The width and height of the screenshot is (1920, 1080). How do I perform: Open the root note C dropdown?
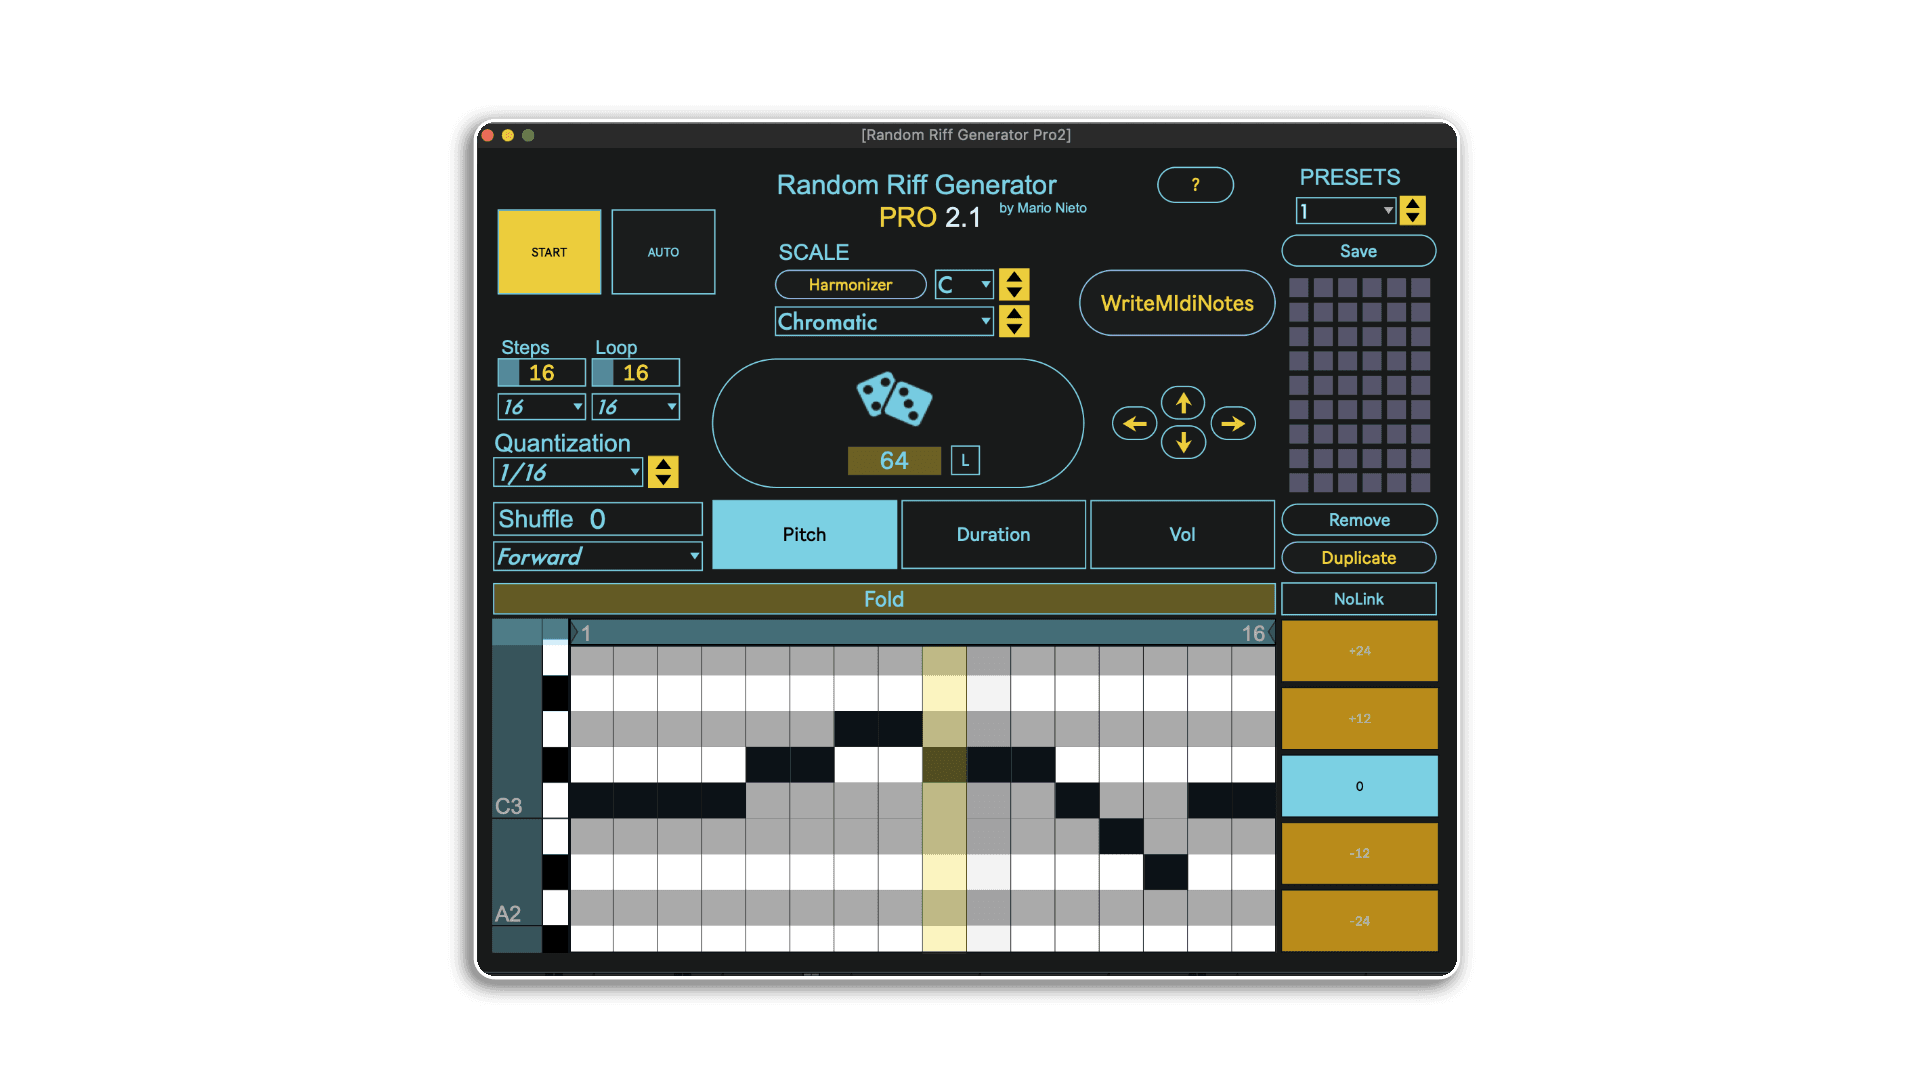tap(964, 285)
